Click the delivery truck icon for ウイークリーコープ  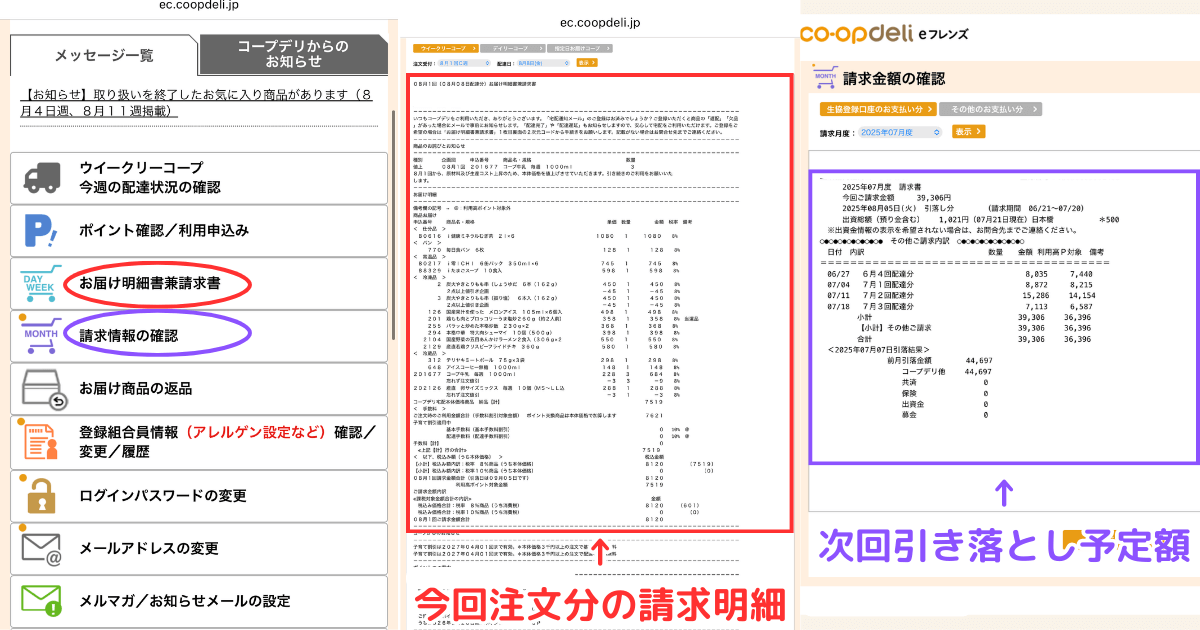42,177
